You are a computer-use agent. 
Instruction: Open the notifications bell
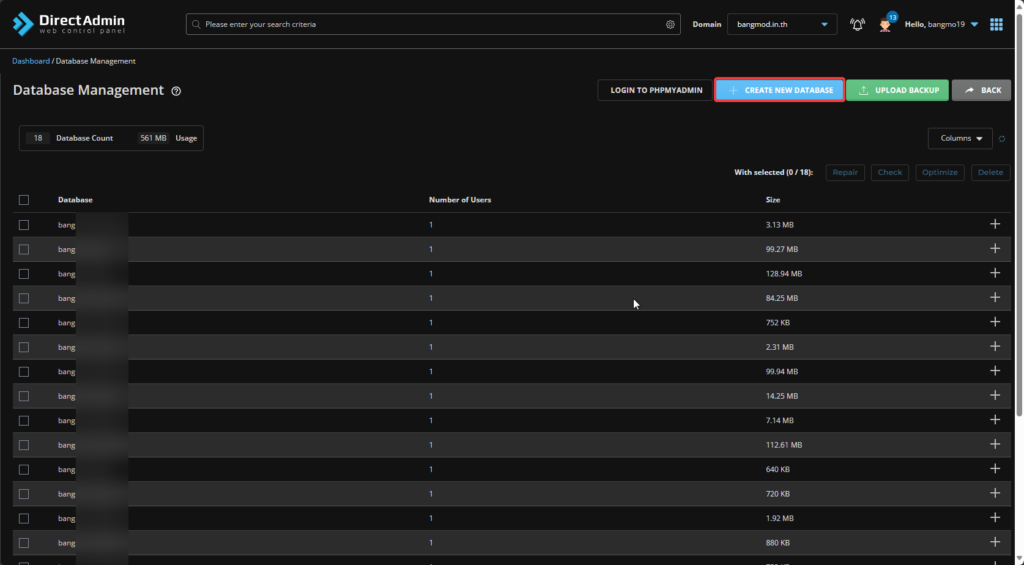click(857, 24)
